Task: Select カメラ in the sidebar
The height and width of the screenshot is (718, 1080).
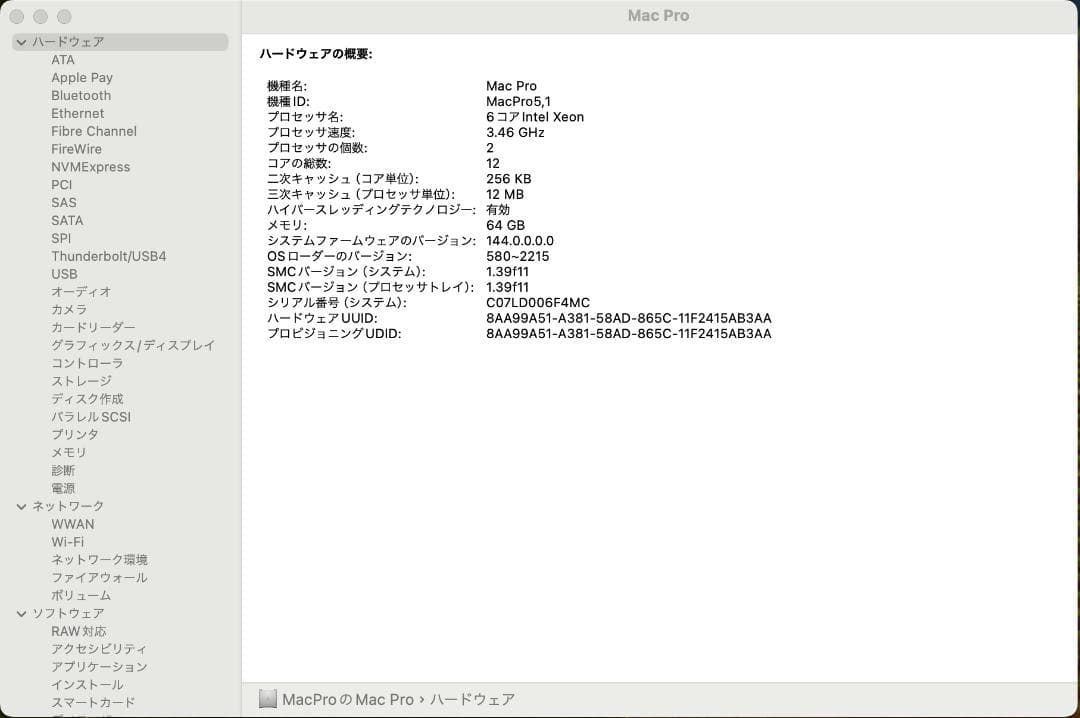Action: point(69,310)
